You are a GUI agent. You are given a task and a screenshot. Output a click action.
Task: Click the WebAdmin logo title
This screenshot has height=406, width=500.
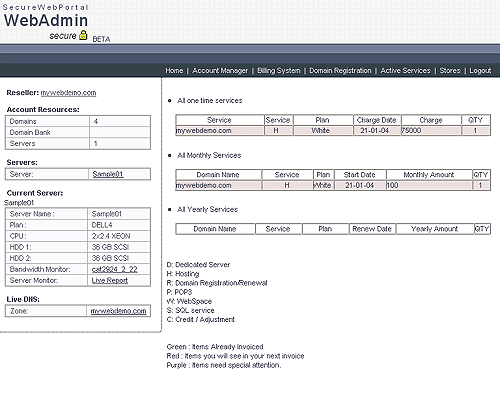(x=46, y=20)
